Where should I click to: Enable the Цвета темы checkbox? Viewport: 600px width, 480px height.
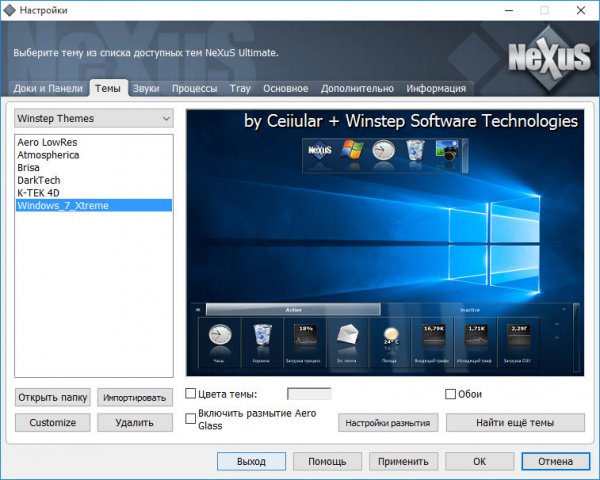coord(191,394)
